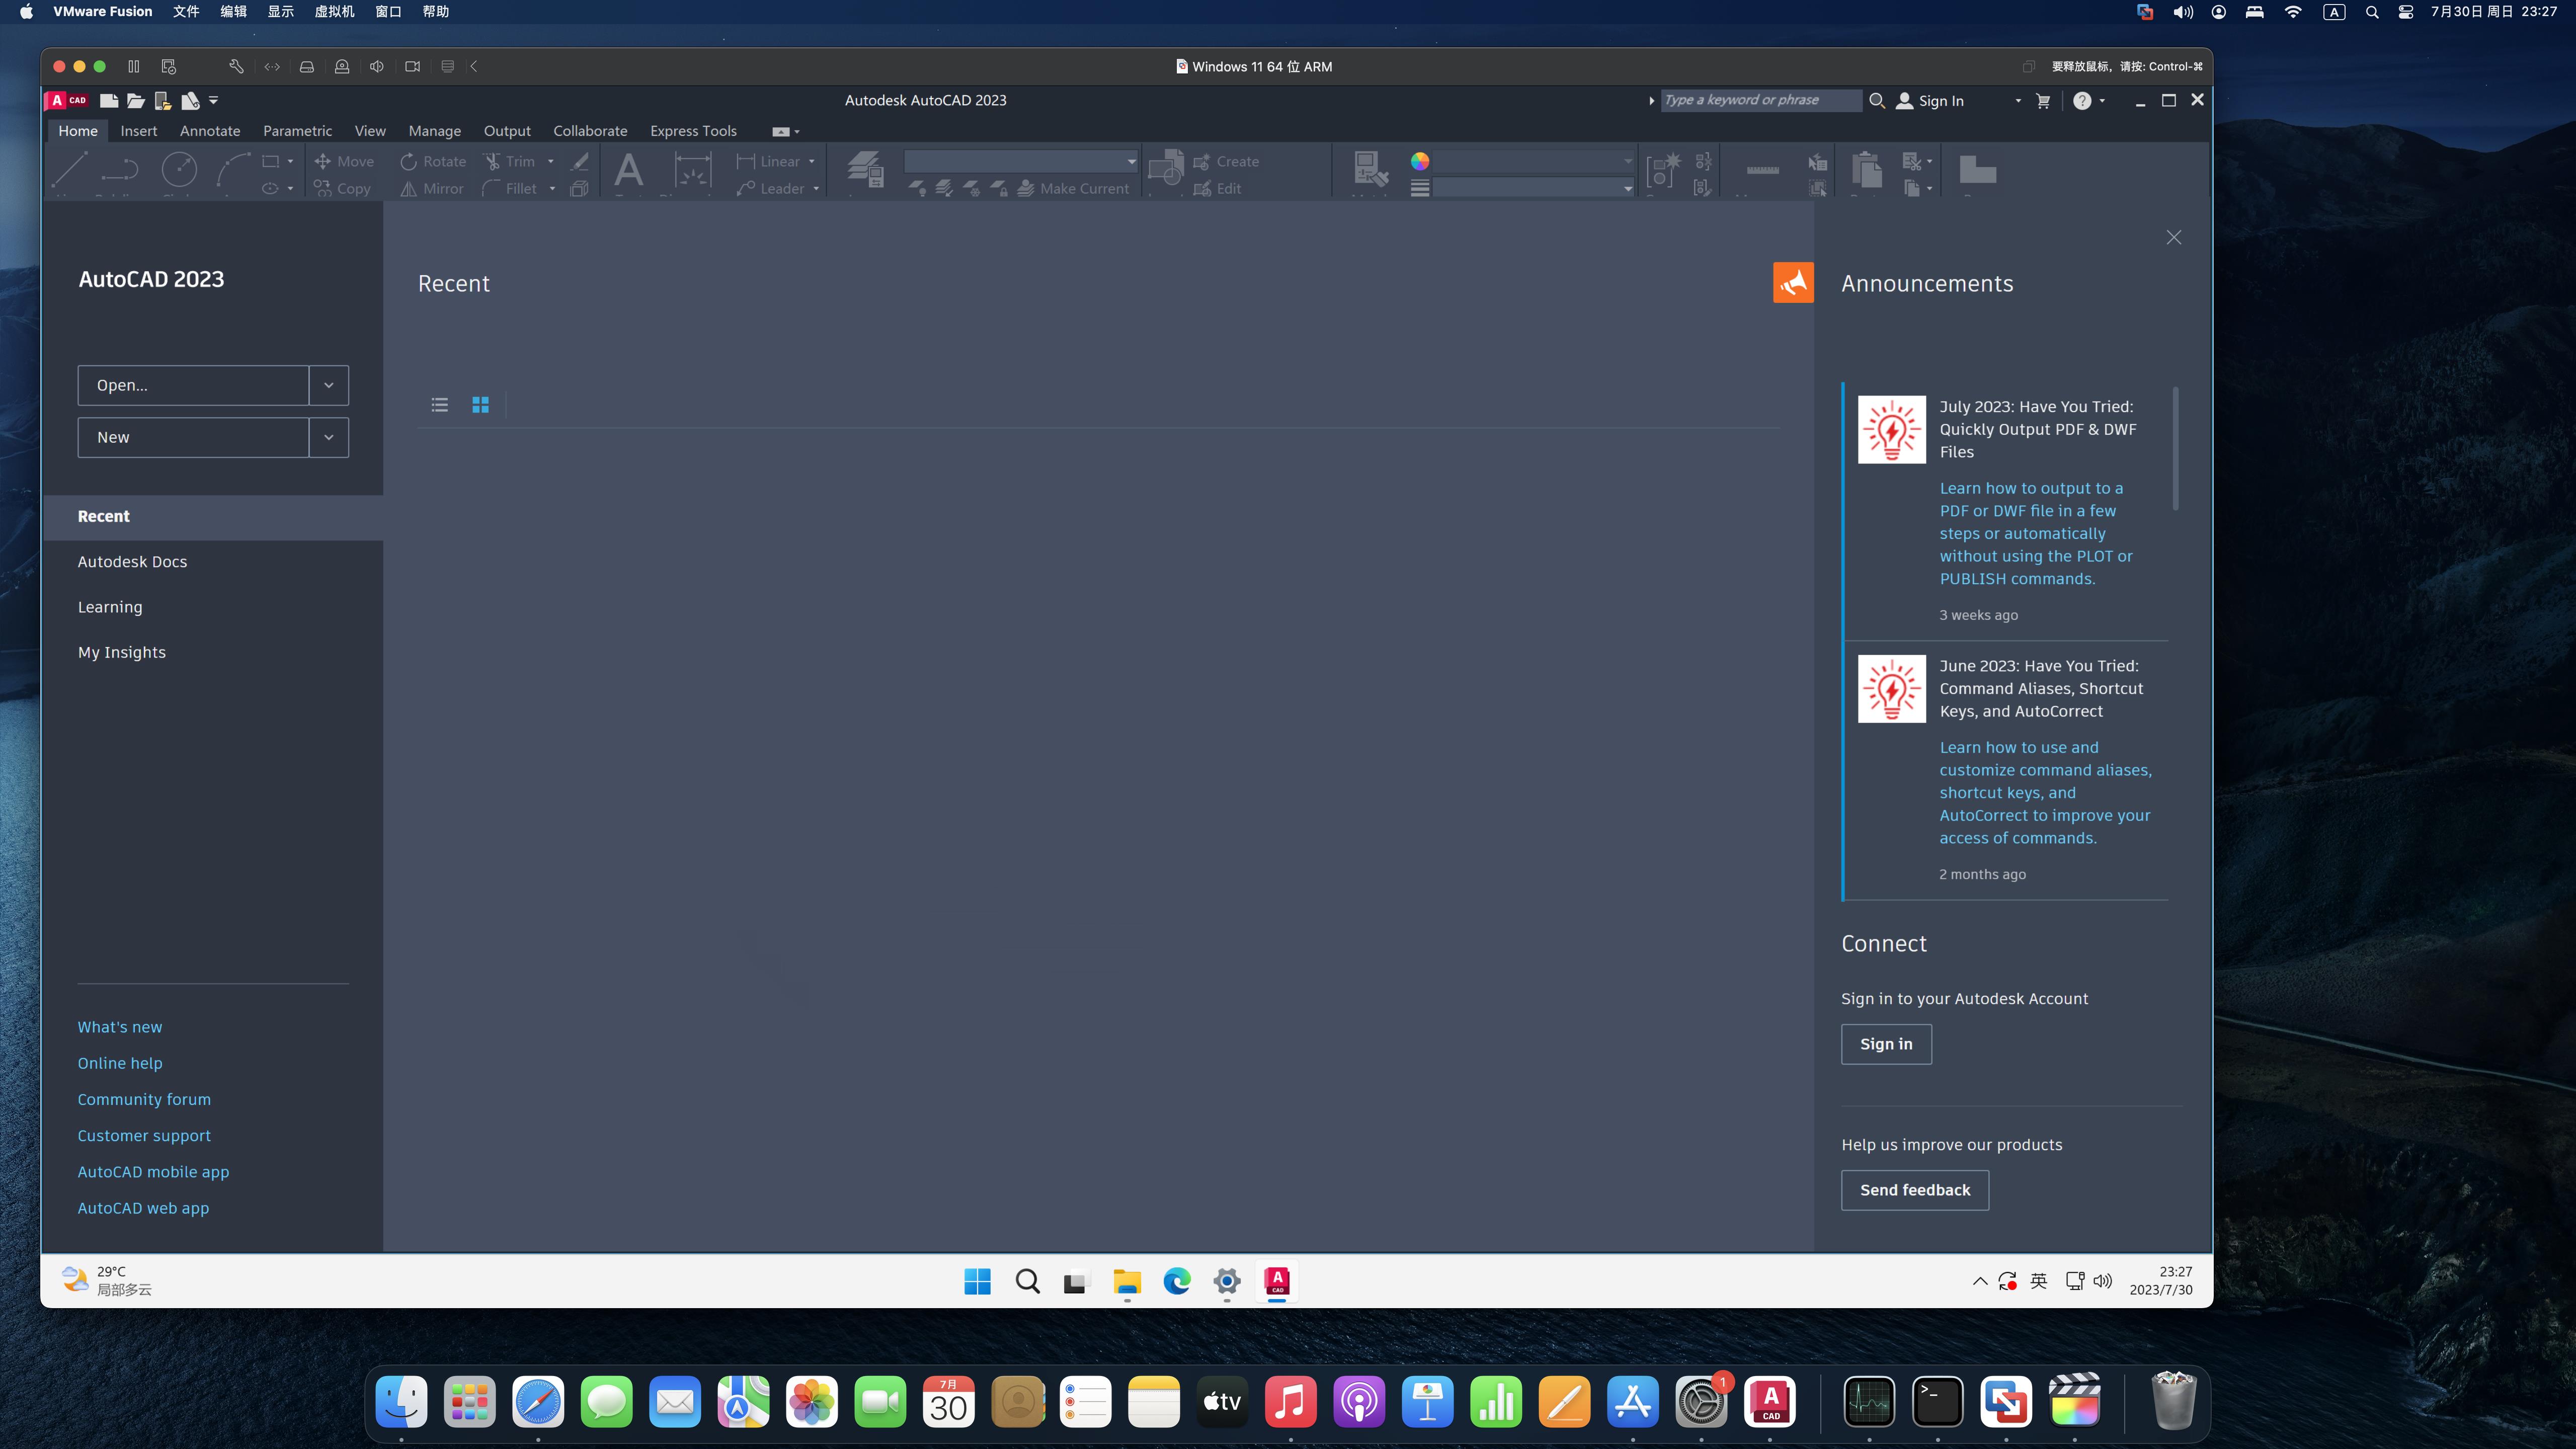
Task: Click the Paste clipboard icon in ribbon
Action: (x=1866, y=170)
